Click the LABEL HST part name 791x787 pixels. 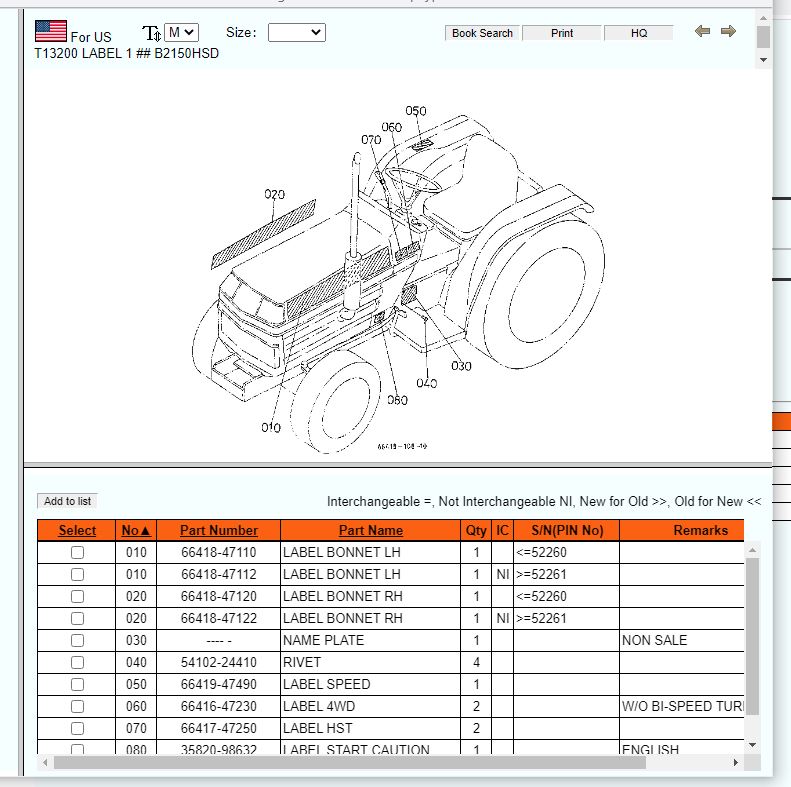pos(318,728)
